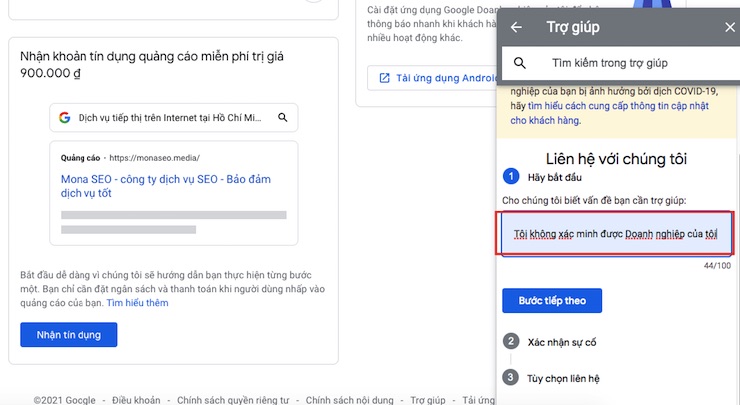Open Trợ giúp footer link

(428, 400)
